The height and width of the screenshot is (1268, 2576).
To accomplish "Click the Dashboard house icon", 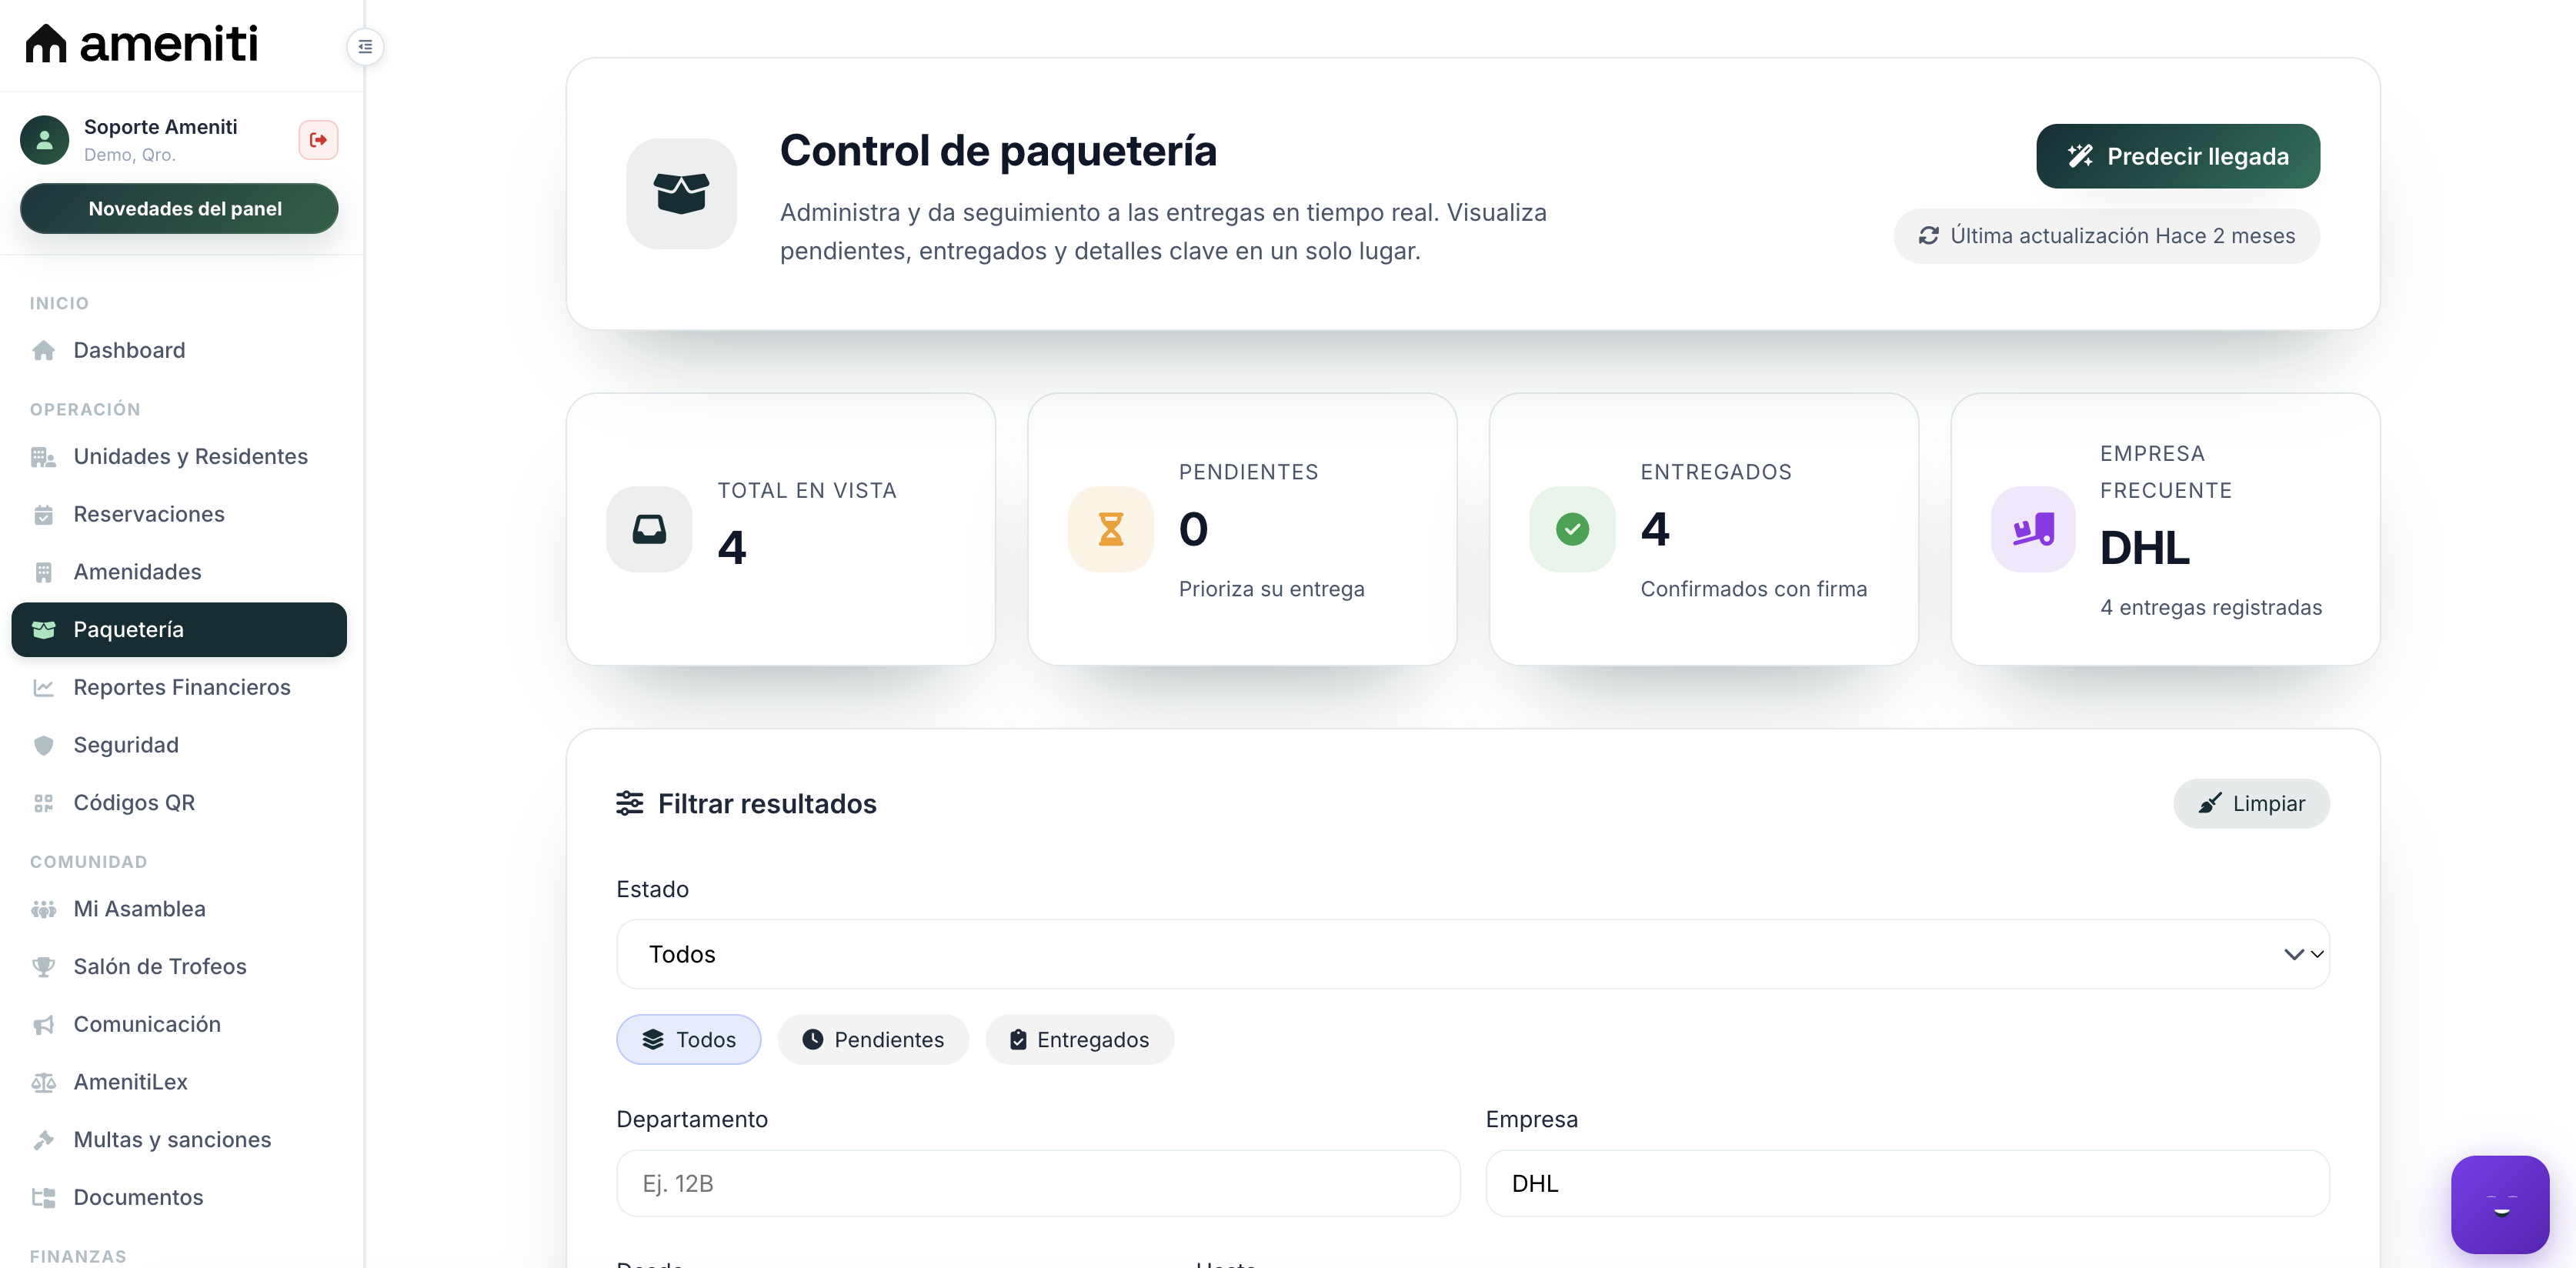I will click(43, 350).
